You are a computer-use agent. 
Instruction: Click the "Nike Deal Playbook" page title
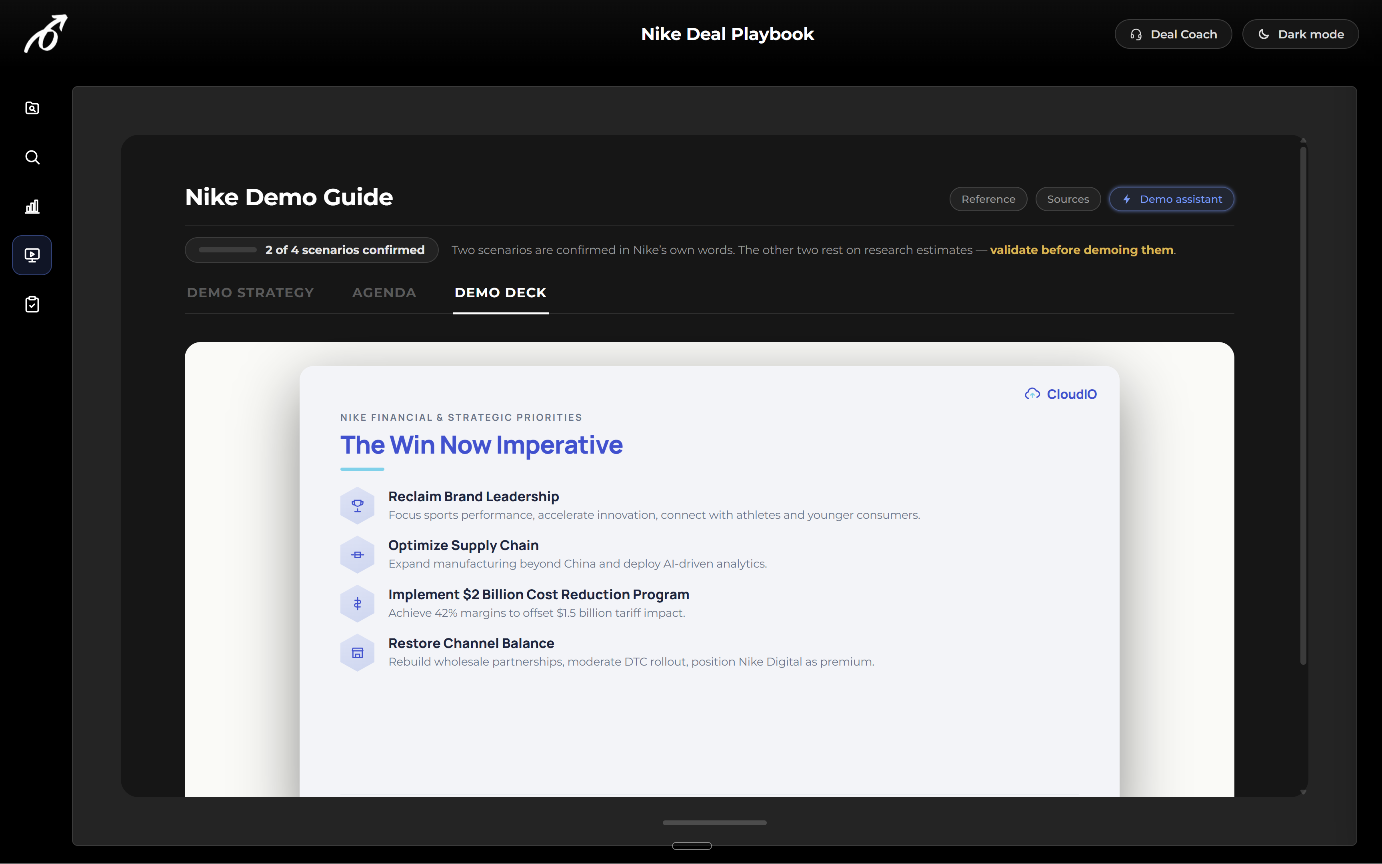(x=728, y=34)
